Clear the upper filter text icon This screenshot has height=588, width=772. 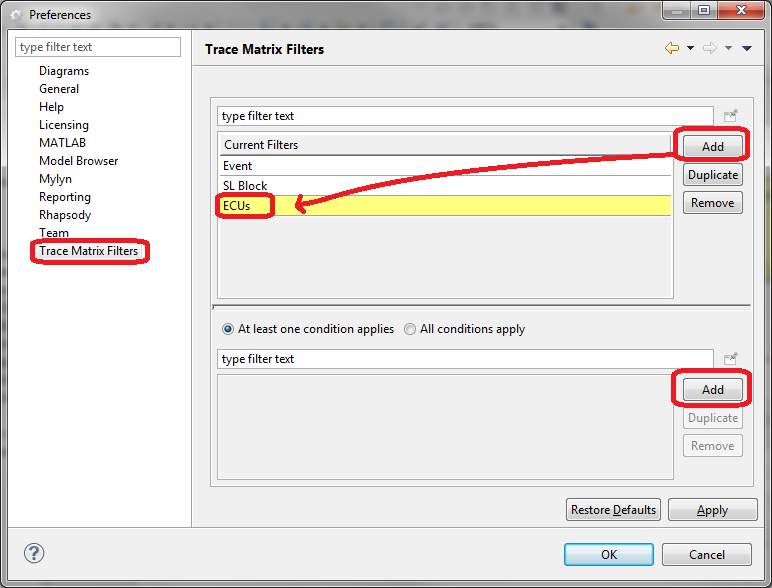click(x=731, y=116)
